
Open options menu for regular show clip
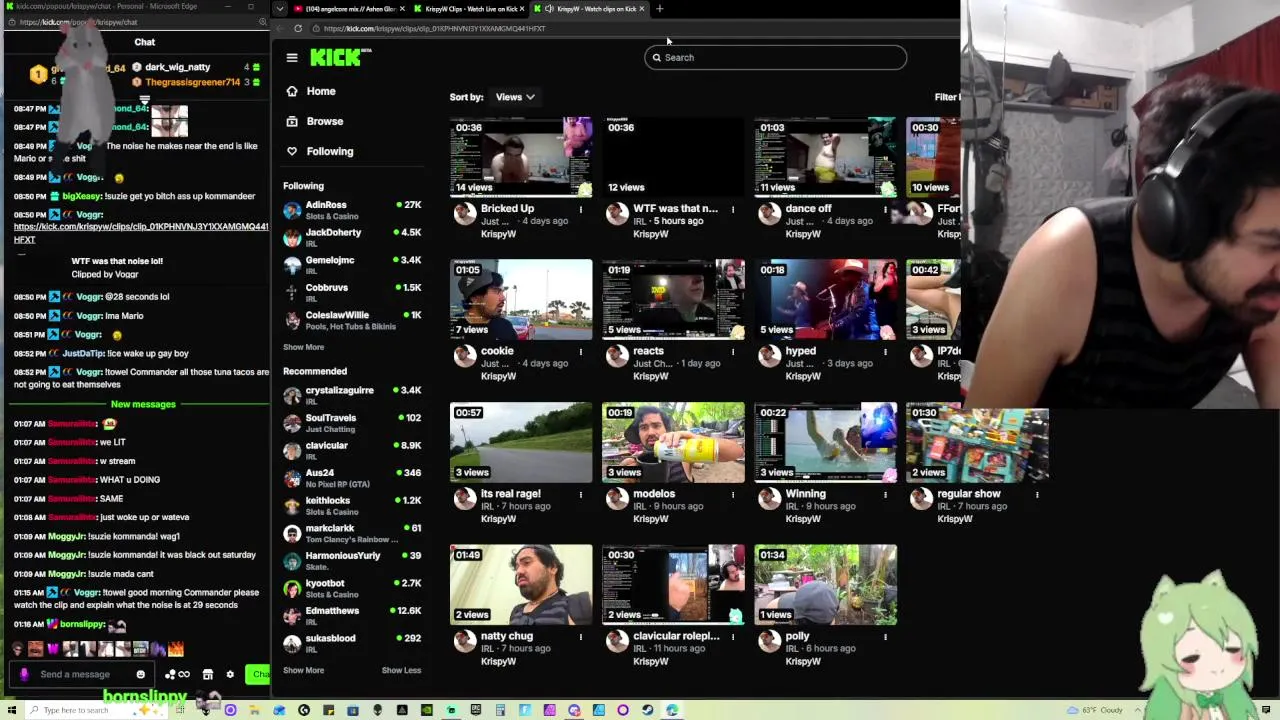1037,495
